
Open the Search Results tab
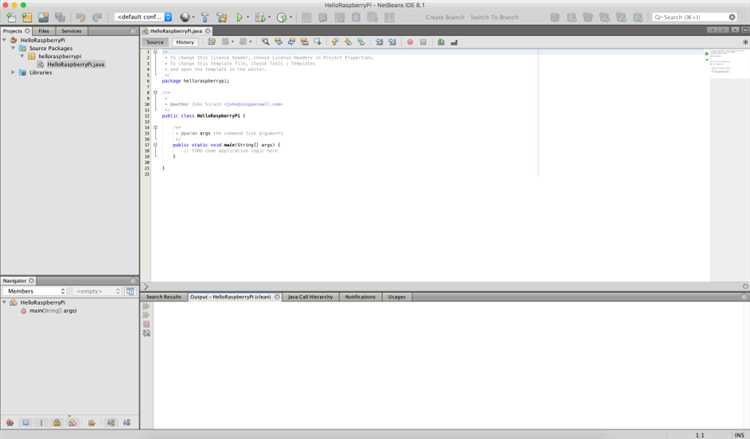[x=164, y=297]
